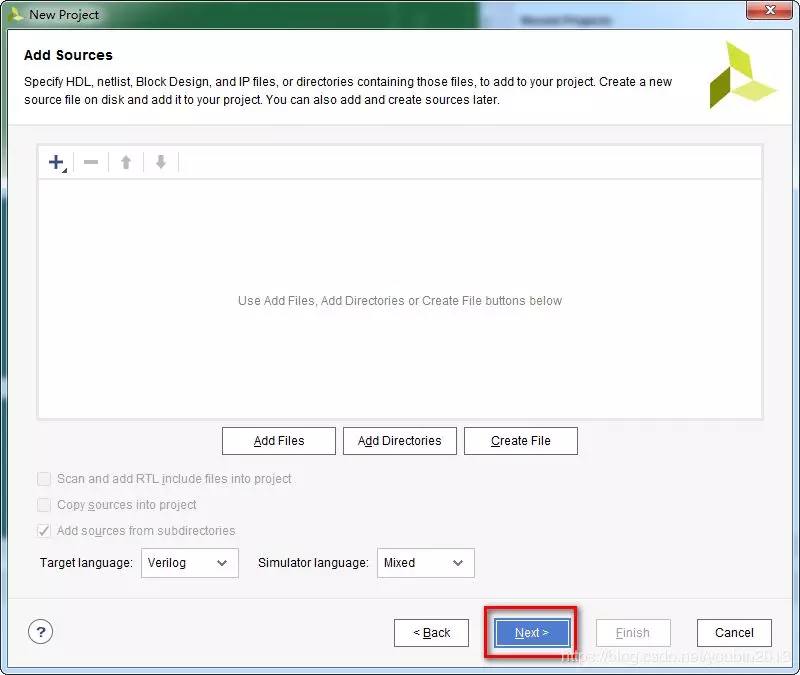Click the minus remove source icon
This screenshot has height=675, width=800.
pos(91,163)
